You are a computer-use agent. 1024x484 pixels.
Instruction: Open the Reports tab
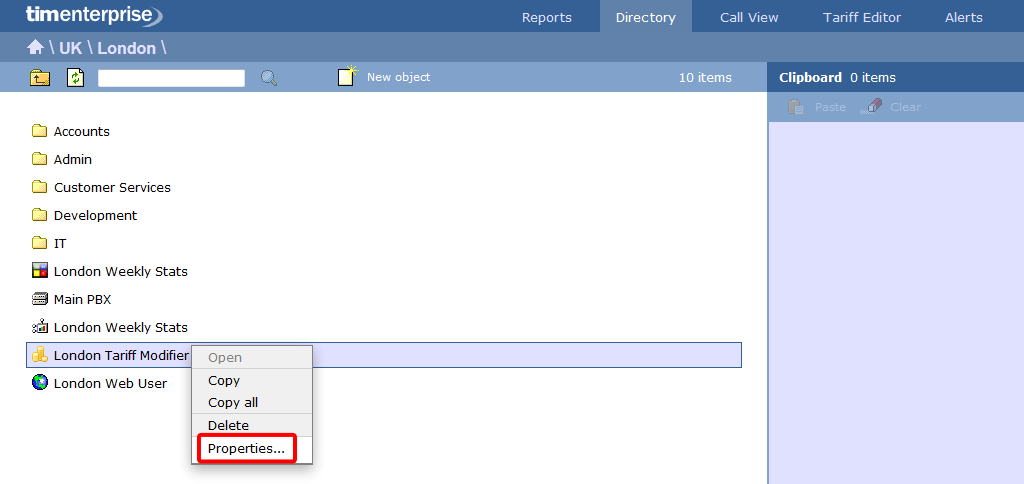point(547,17)
